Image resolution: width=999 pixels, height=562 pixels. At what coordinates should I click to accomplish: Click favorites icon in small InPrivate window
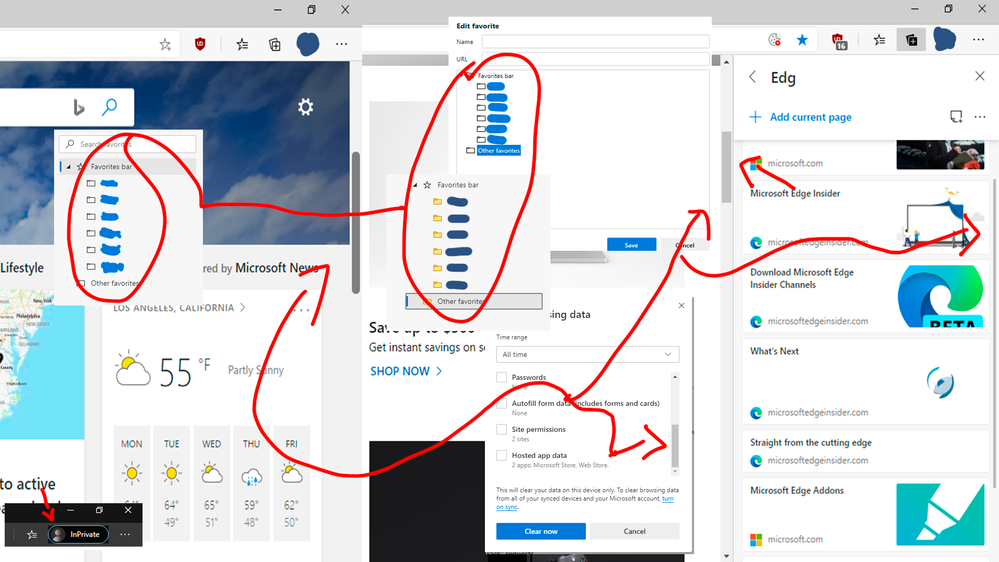click(x=32, y=535)
